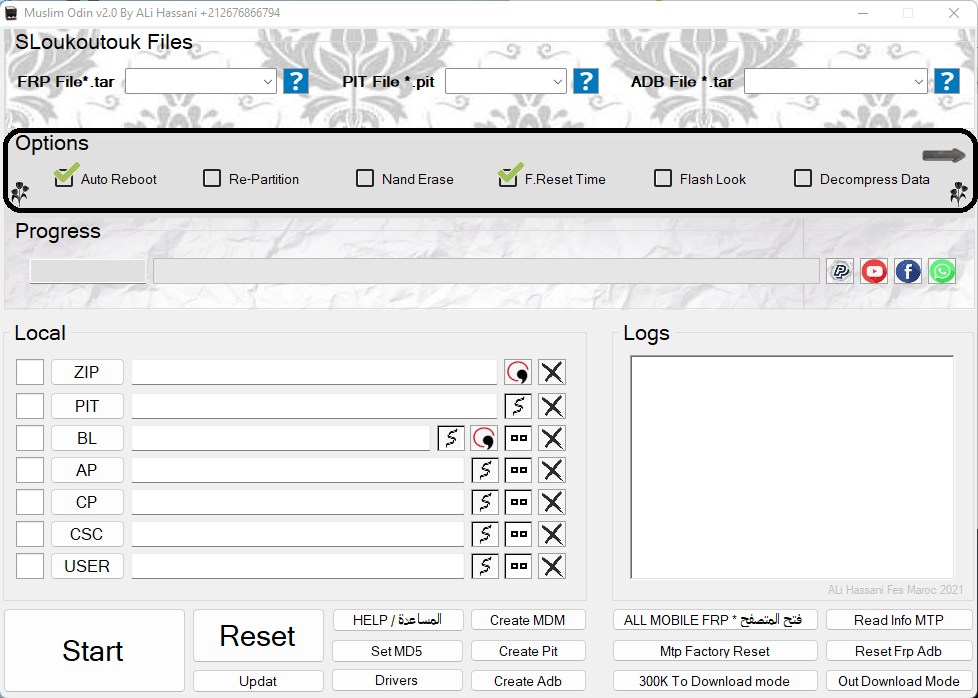The image size is (978, 698).
Task: Click the X icon on the CSC row
Action: pyautogui.click(x=552, y=534)
